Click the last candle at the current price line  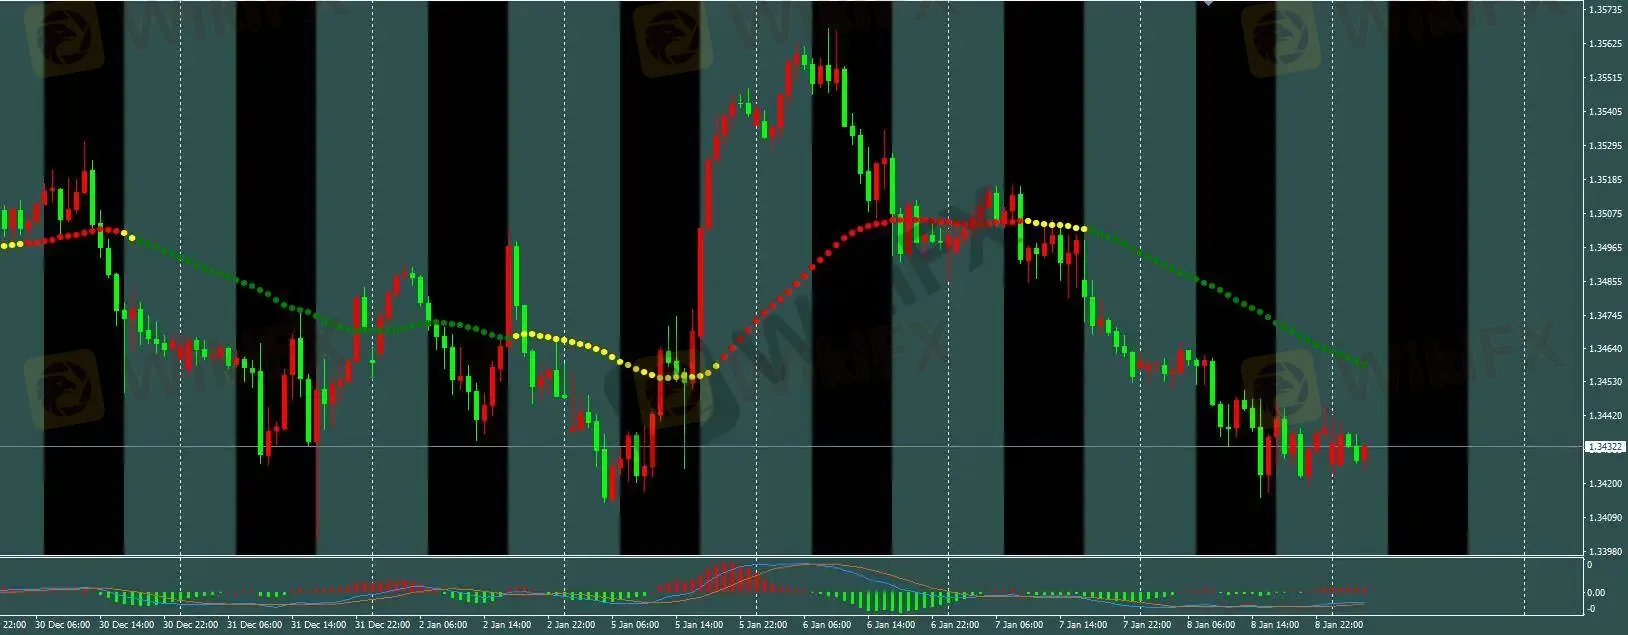1365,453
